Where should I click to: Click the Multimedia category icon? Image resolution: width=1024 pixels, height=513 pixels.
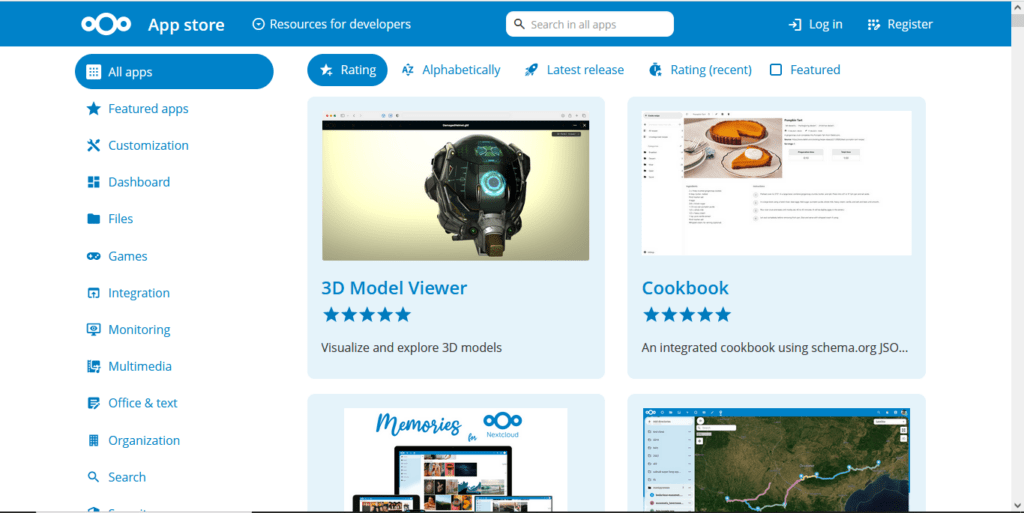click(x=93, y=367)
